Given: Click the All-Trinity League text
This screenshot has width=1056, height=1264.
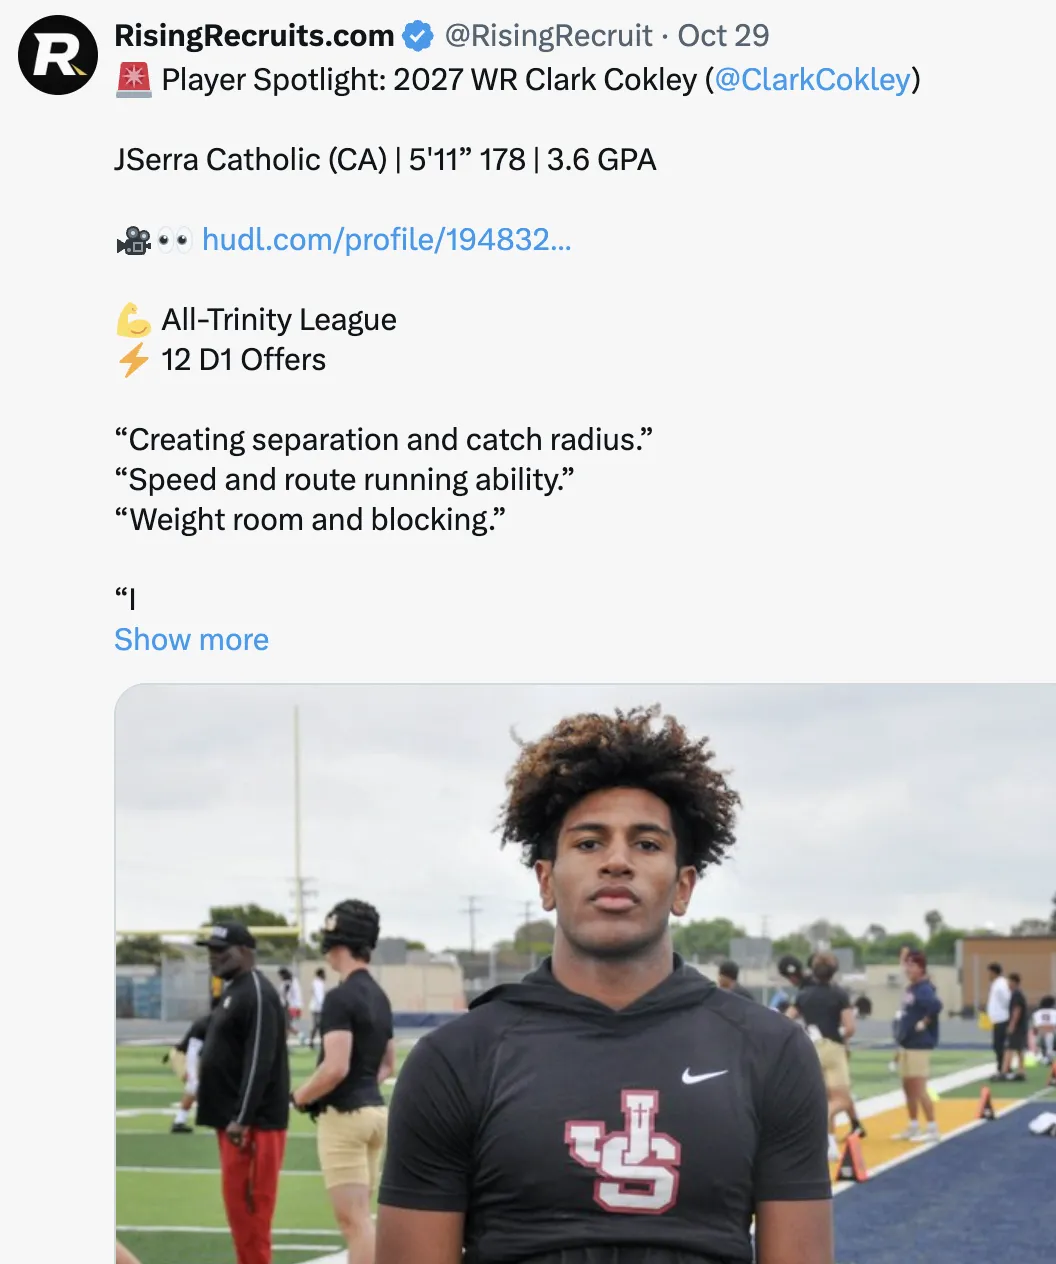Looking at the screenshot, I should coord(279,320).
